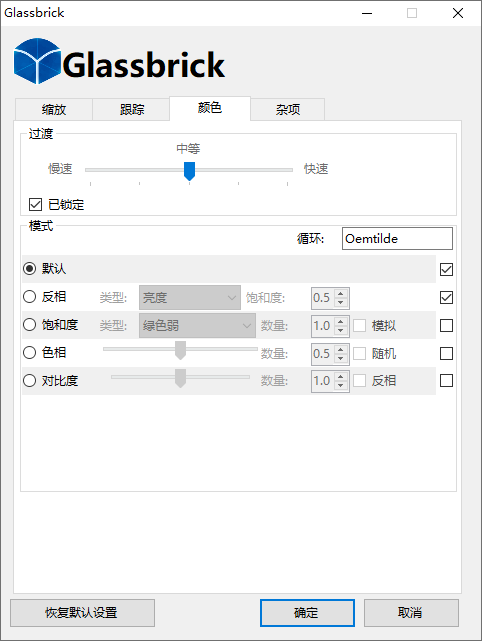Click the 反相 saturation value field 0.5
482x641 pixels.
click(x=323, y=298)
